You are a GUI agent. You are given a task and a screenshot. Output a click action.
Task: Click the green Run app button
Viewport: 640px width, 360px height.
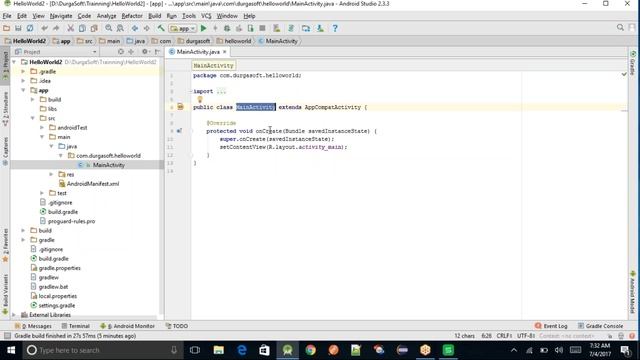(204, 28)
